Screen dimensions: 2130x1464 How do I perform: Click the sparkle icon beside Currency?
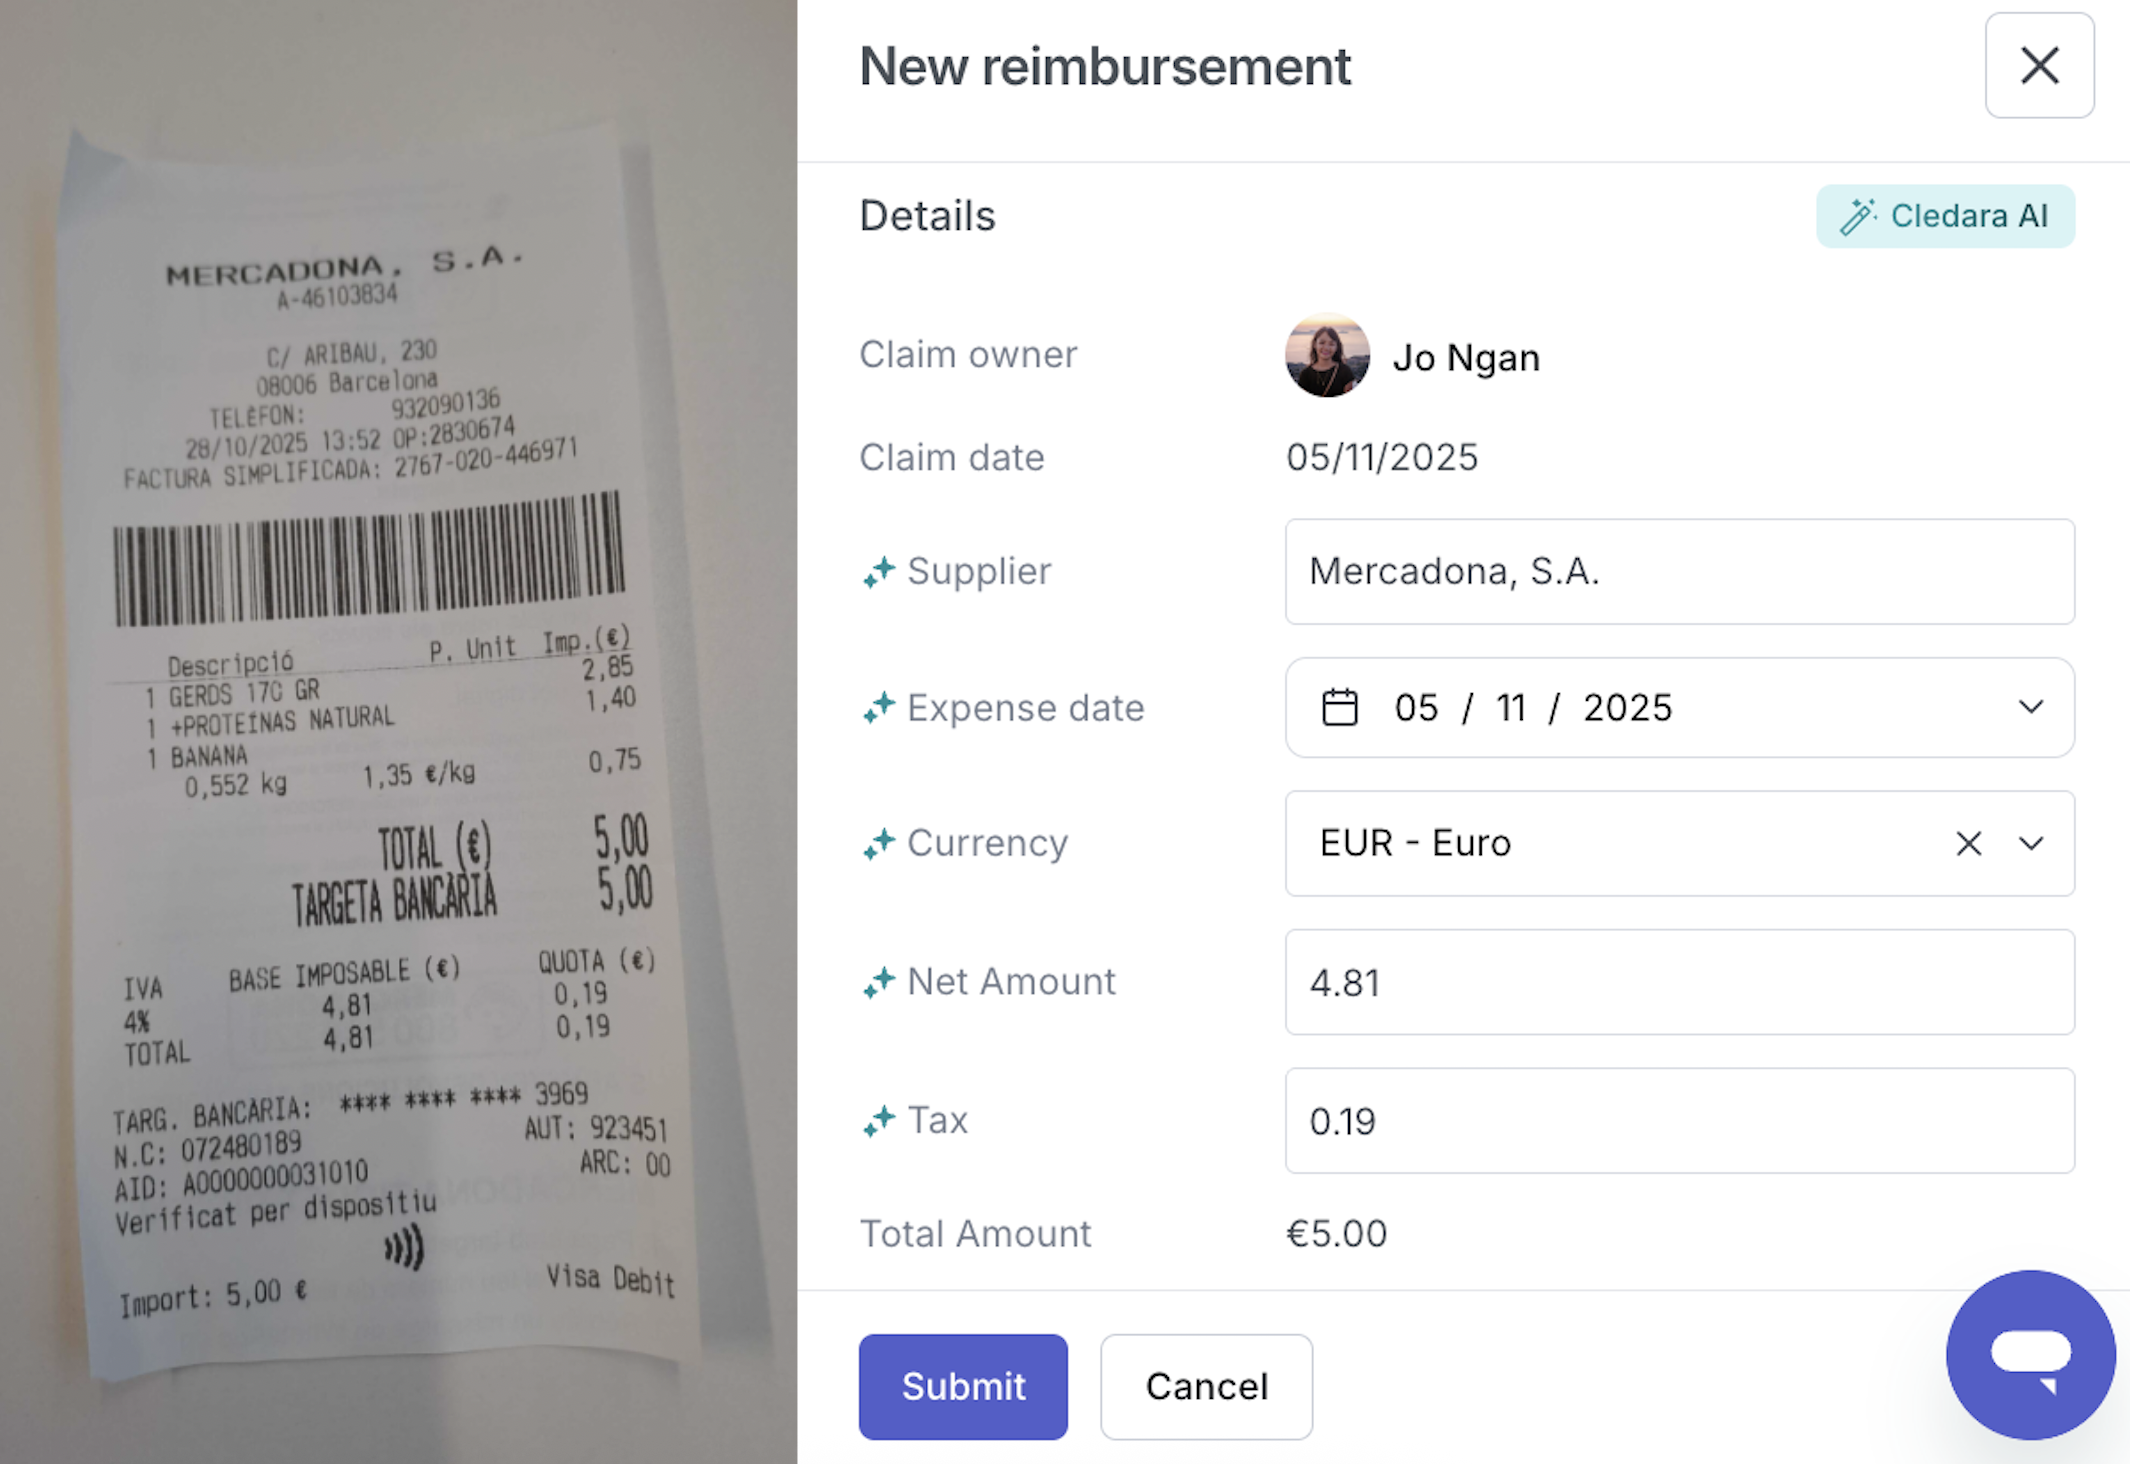tap(879, 844)
